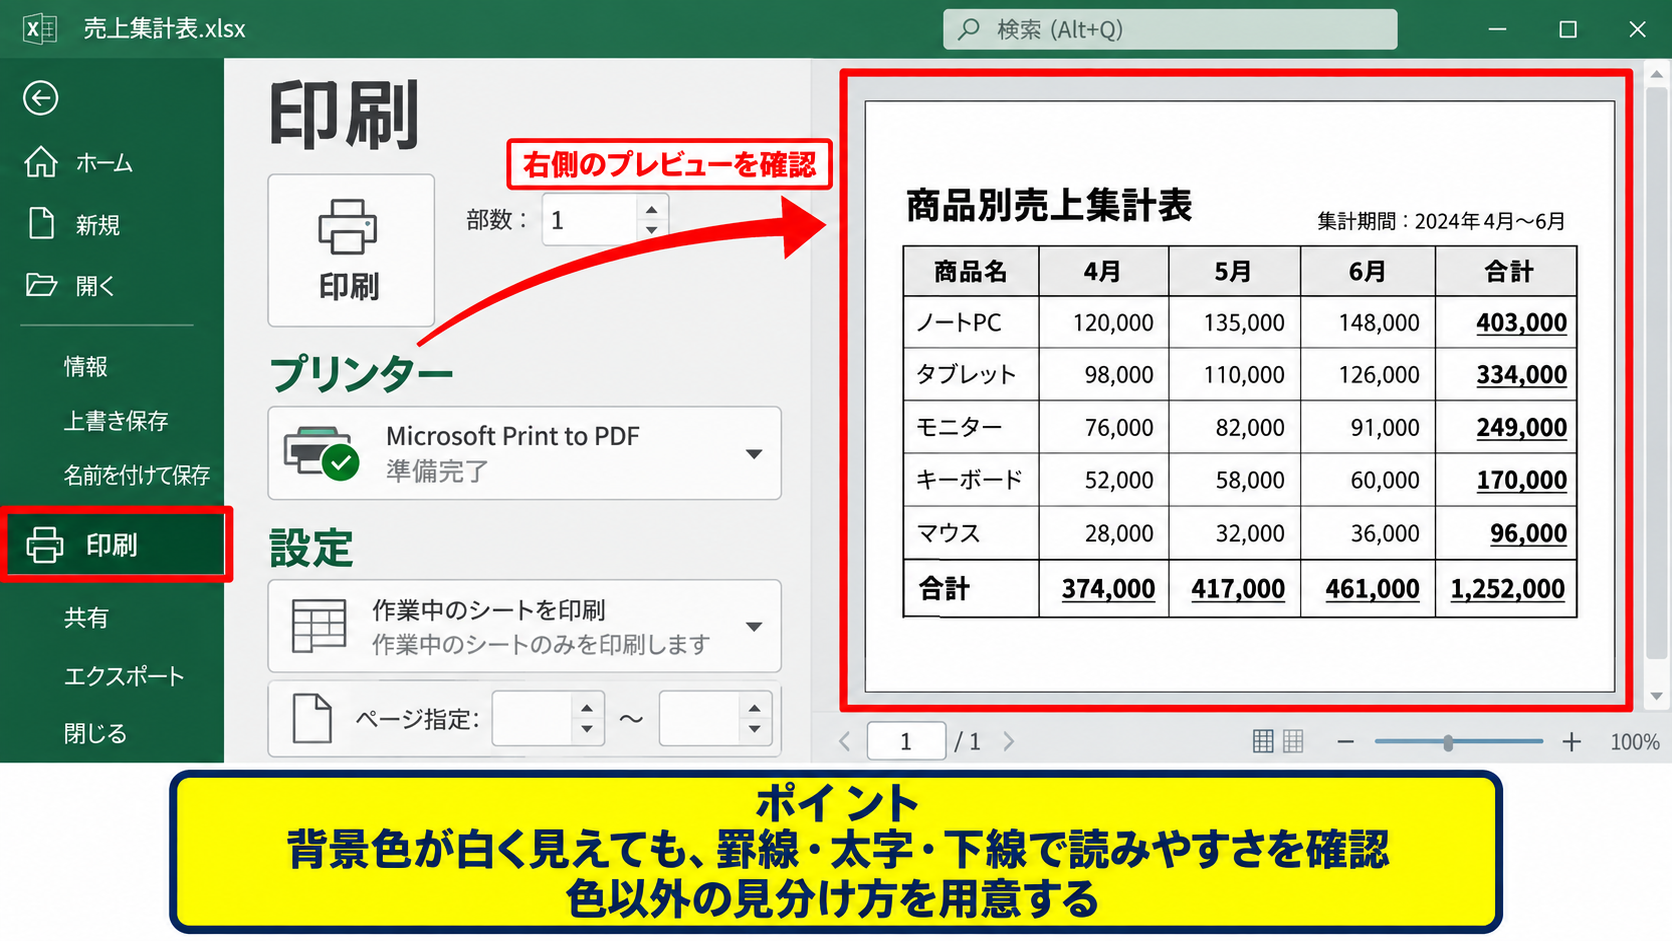This screenshot has height=941, width=1672.
Task: Click the 1,252,000 grand total
Action: (1507, 589)
